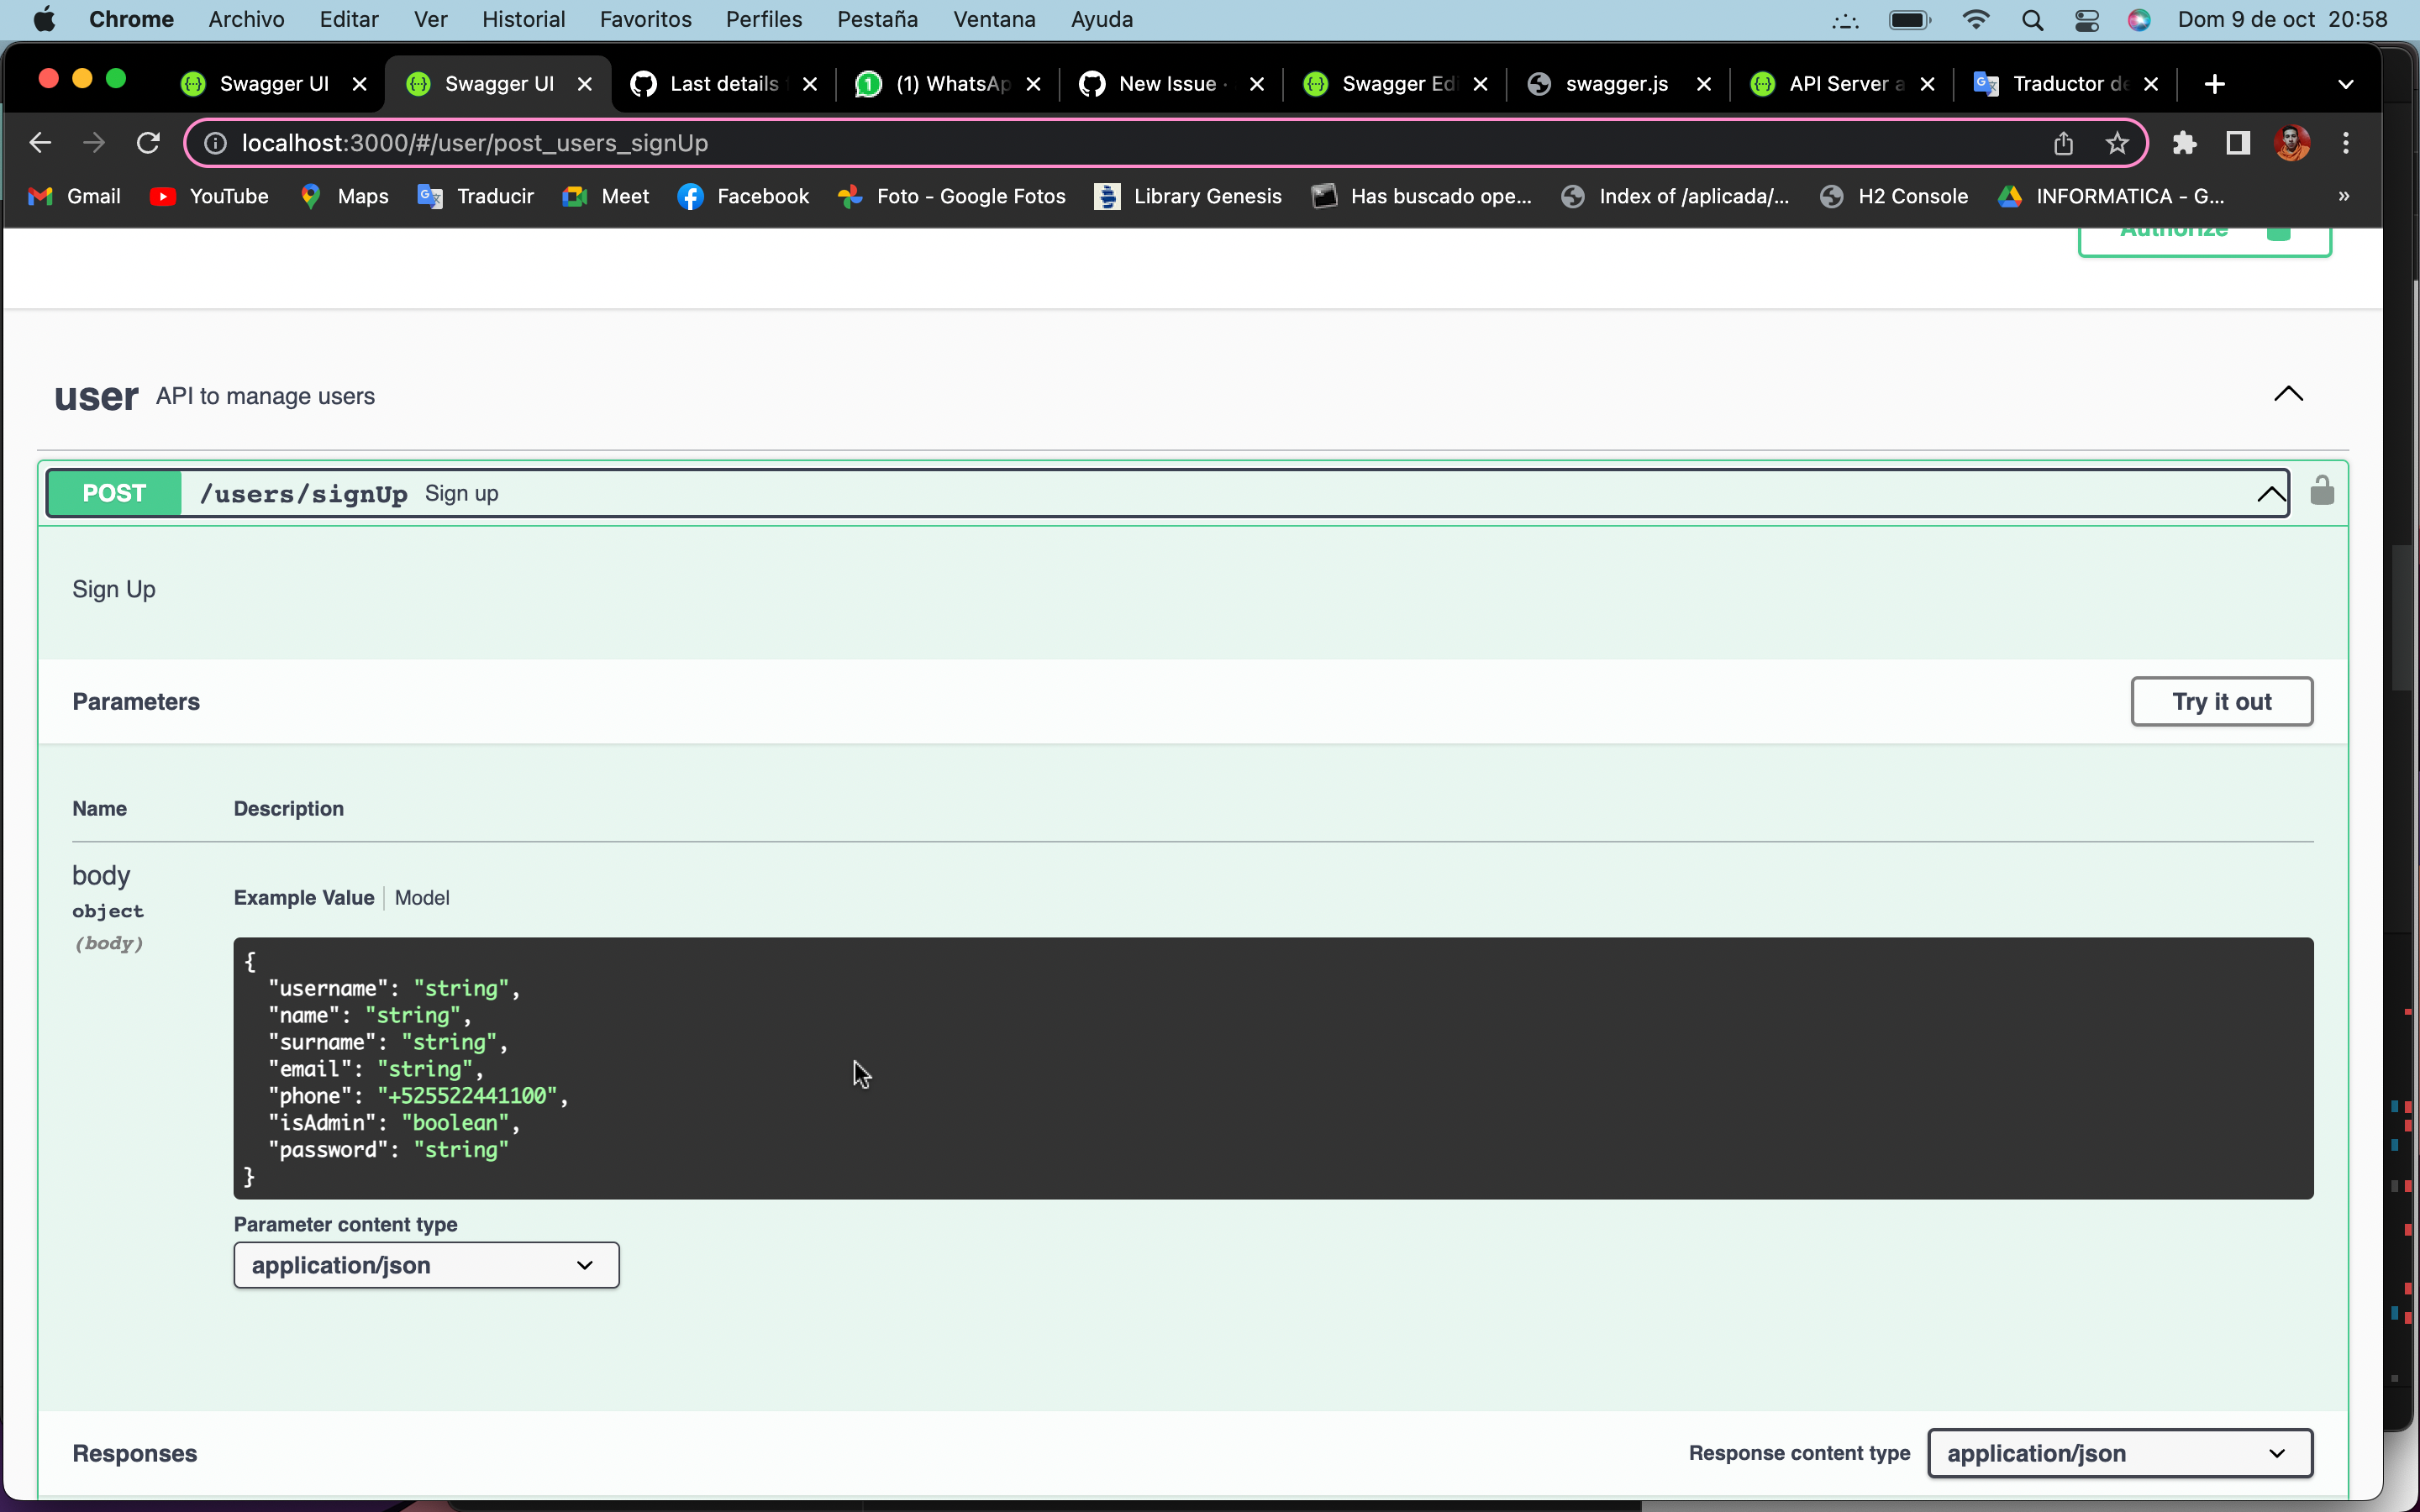Image resolution: width=2420 pixels, height=1512 pixels.
Task: Switch to the Model view link
Action: (x=422, y=897)
